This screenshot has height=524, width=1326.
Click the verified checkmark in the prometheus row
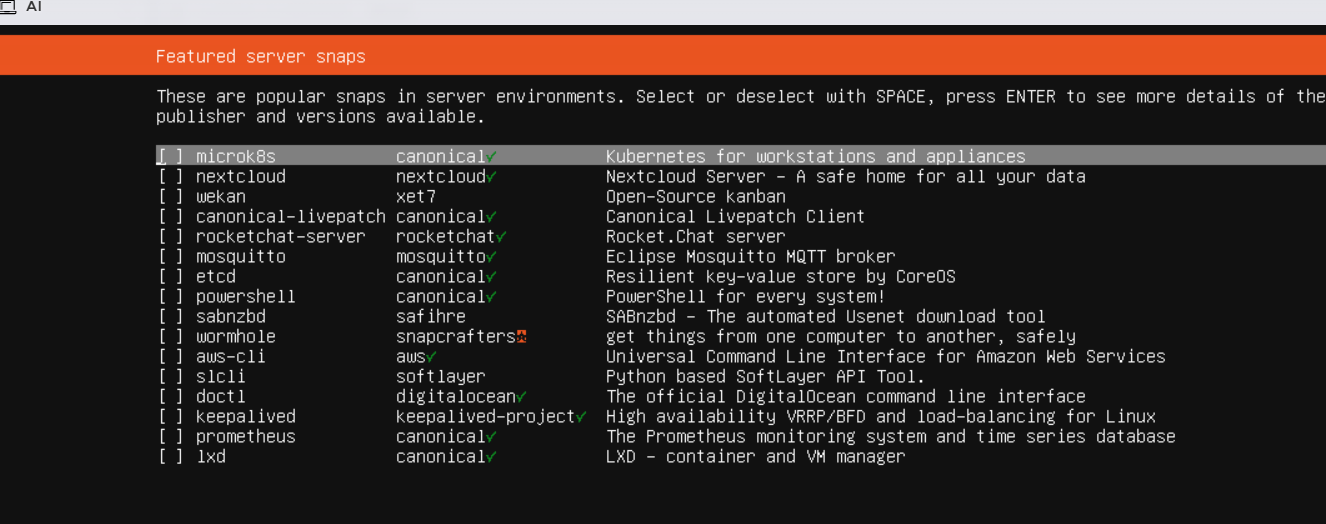492,437
